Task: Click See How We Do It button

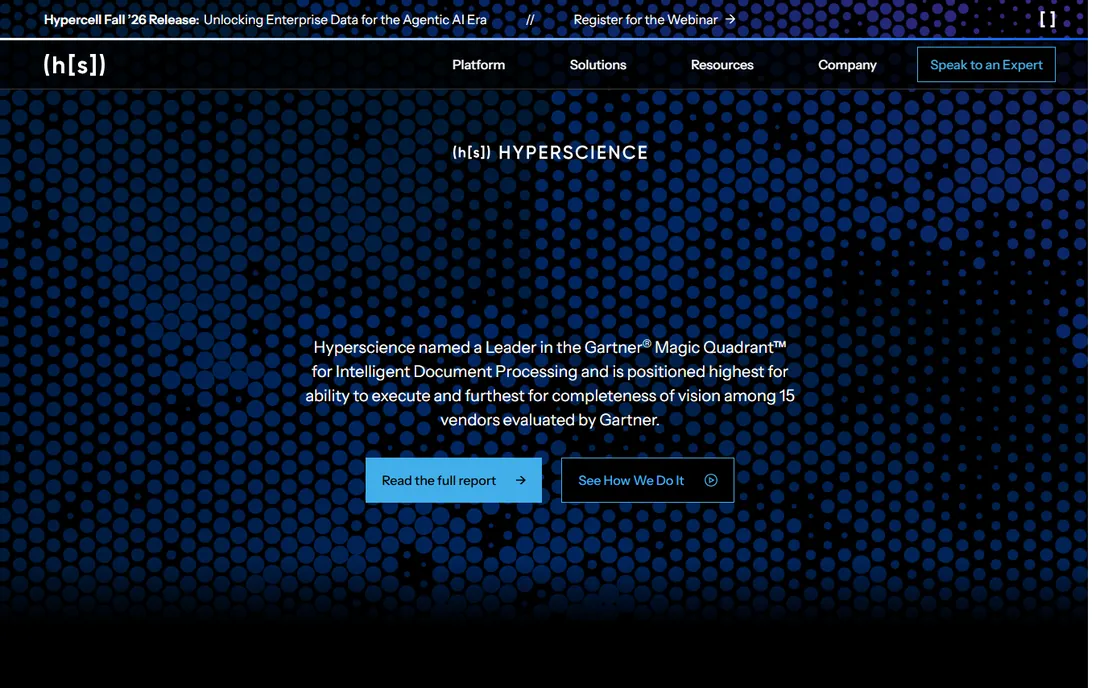Action: point(647,480)
